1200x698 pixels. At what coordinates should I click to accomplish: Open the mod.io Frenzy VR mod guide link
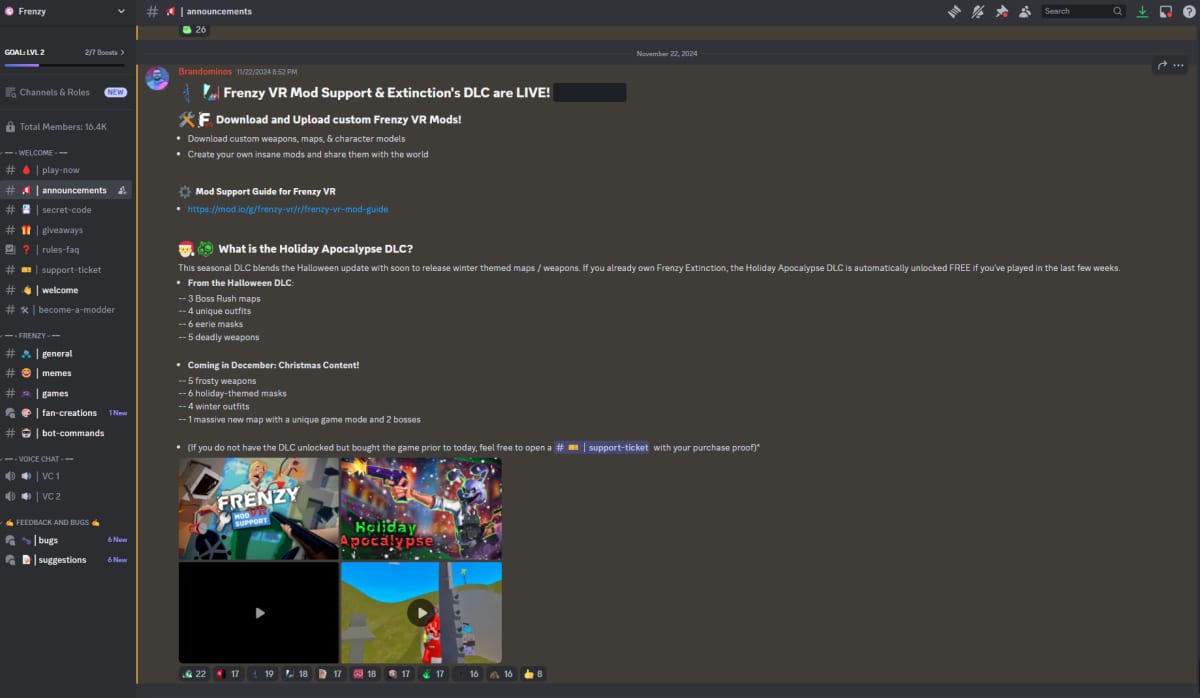coord(288,209)
